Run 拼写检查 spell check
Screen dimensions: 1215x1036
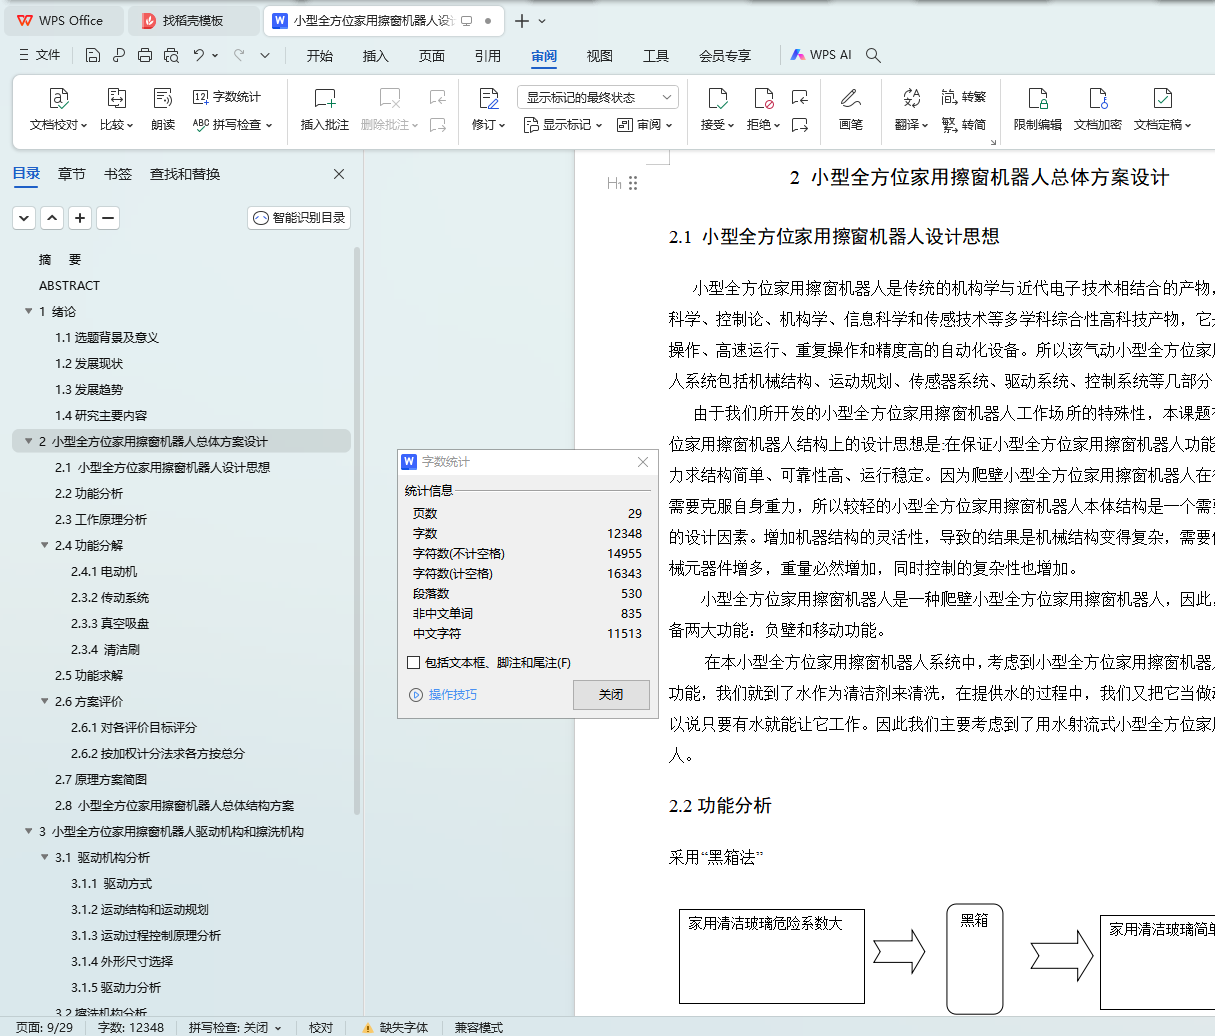[231, 125]
